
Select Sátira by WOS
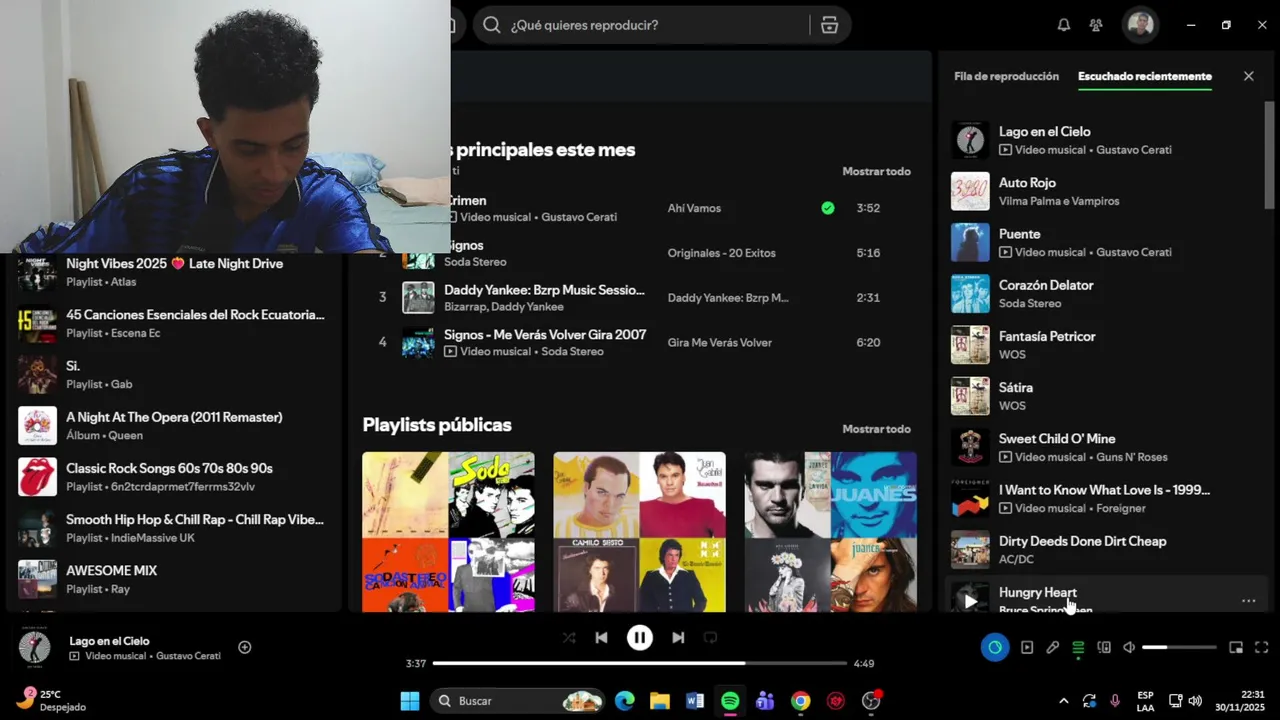coord(1105,396)
